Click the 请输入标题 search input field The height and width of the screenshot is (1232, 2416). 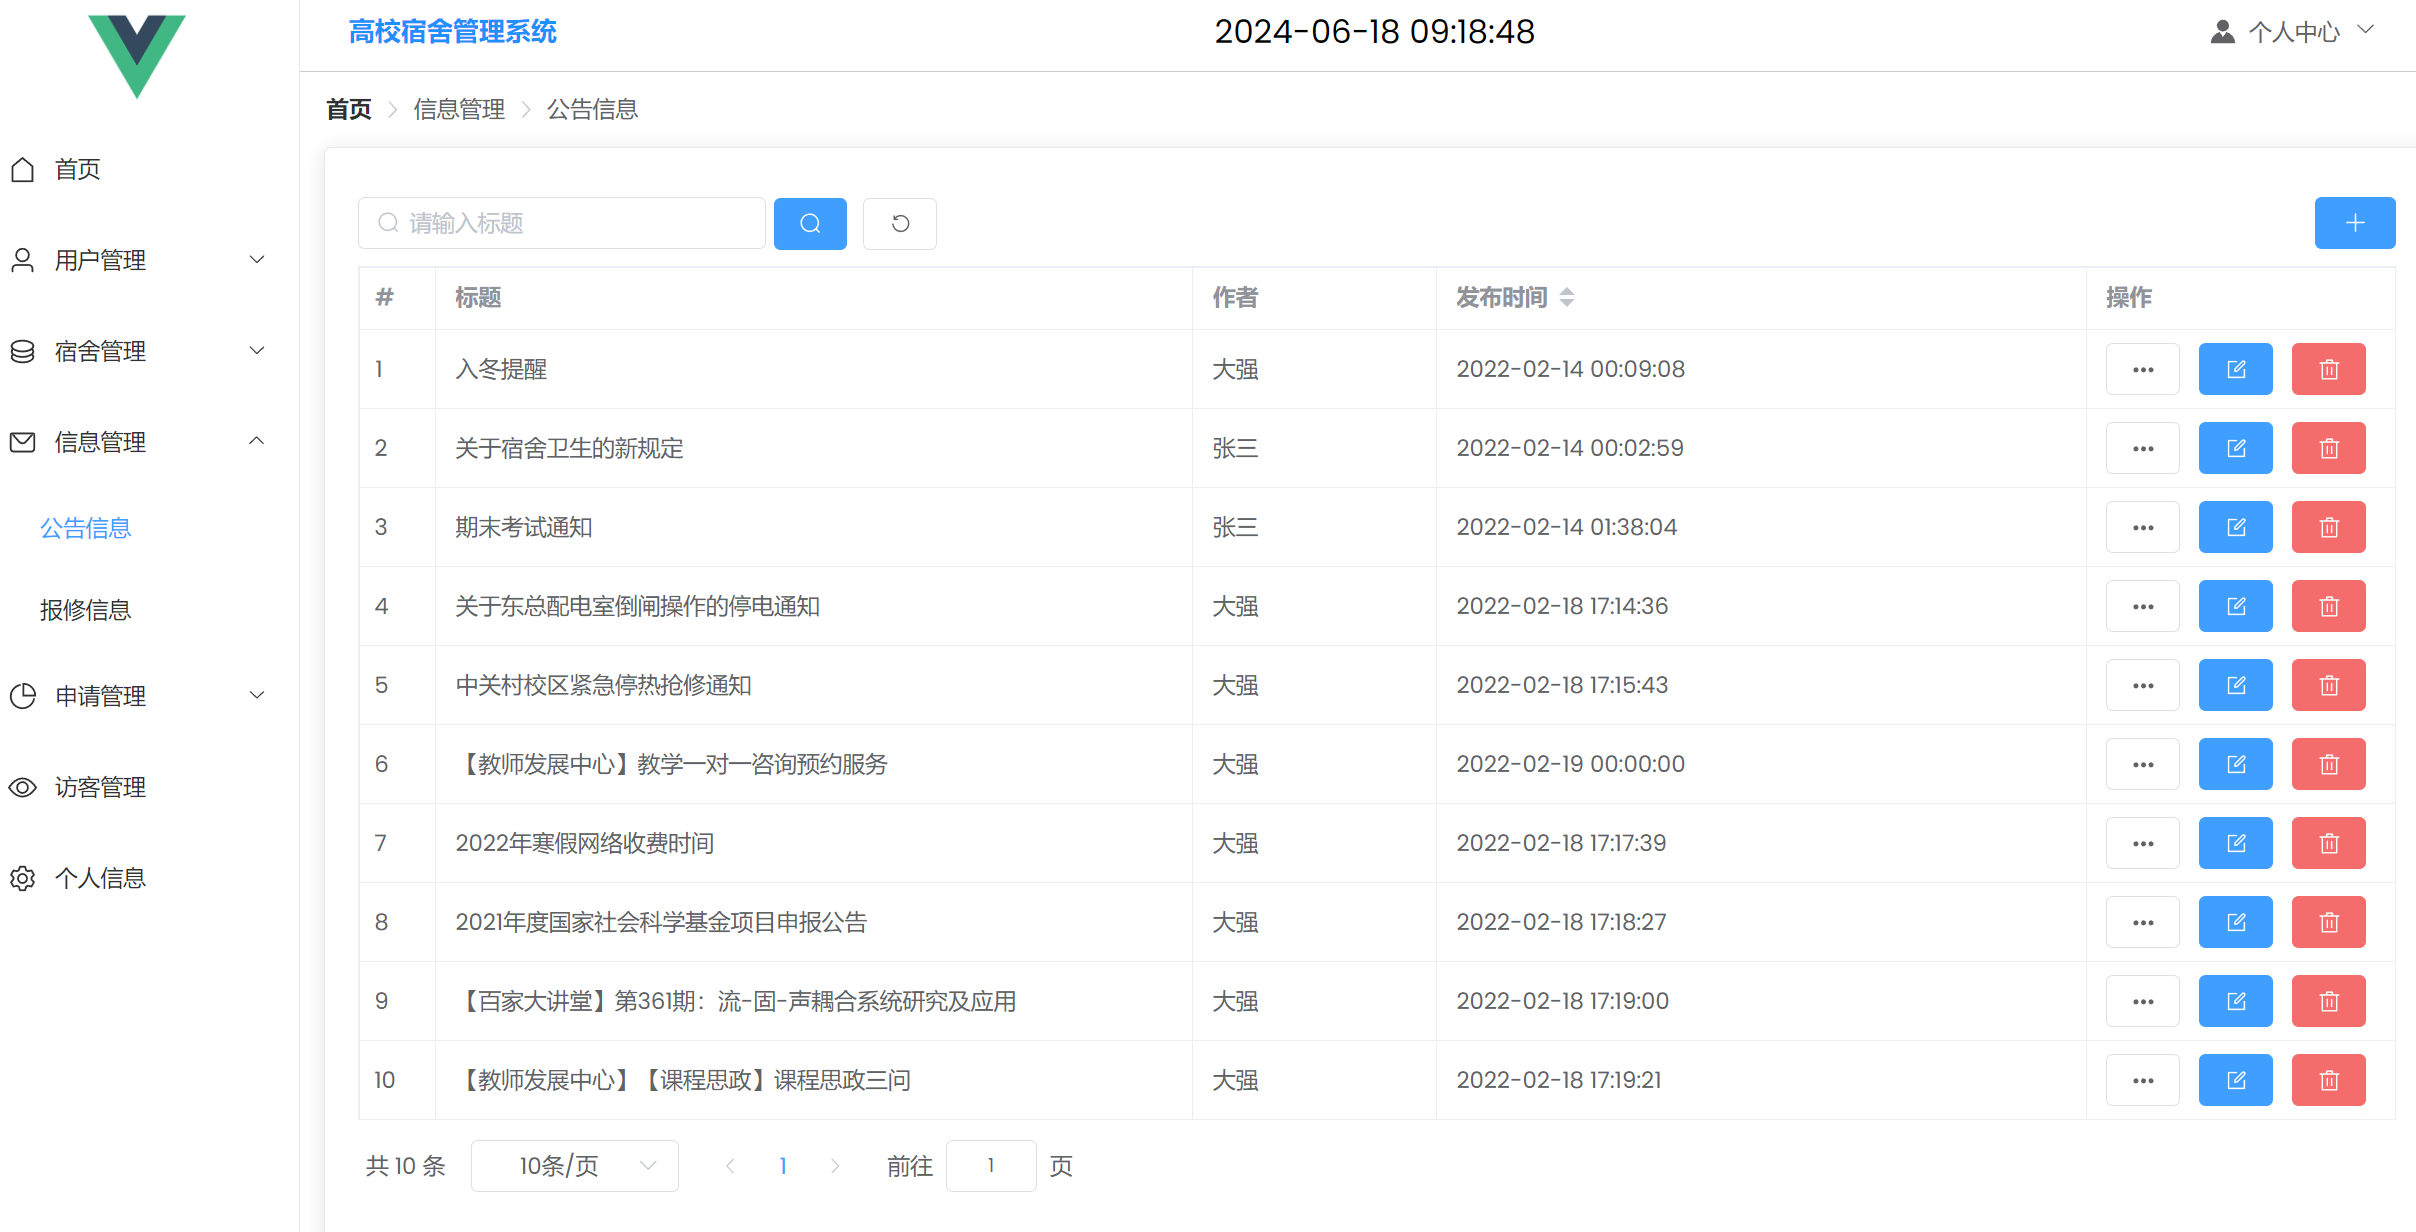pyautogui.click(x=562, y=223)
